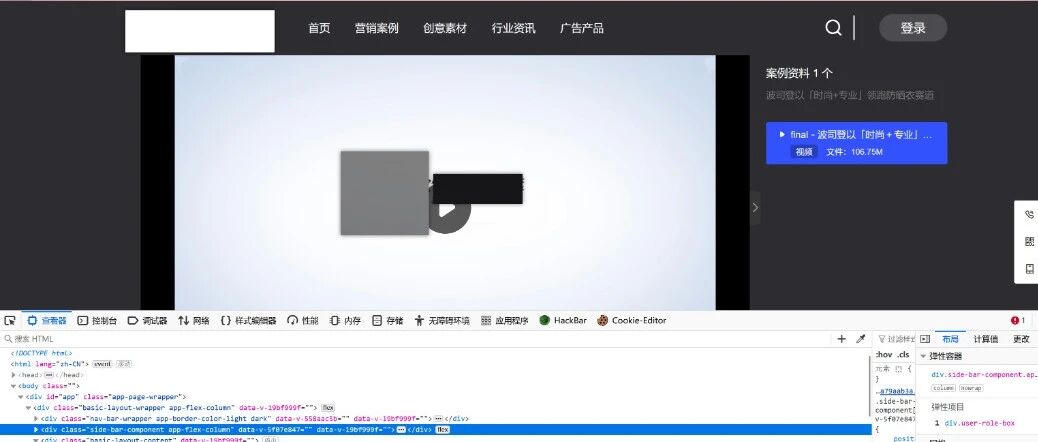The image size is (1038, 442).
Task: Switch to the 布局 Layout sidebar tab
Action: point(951,339)
